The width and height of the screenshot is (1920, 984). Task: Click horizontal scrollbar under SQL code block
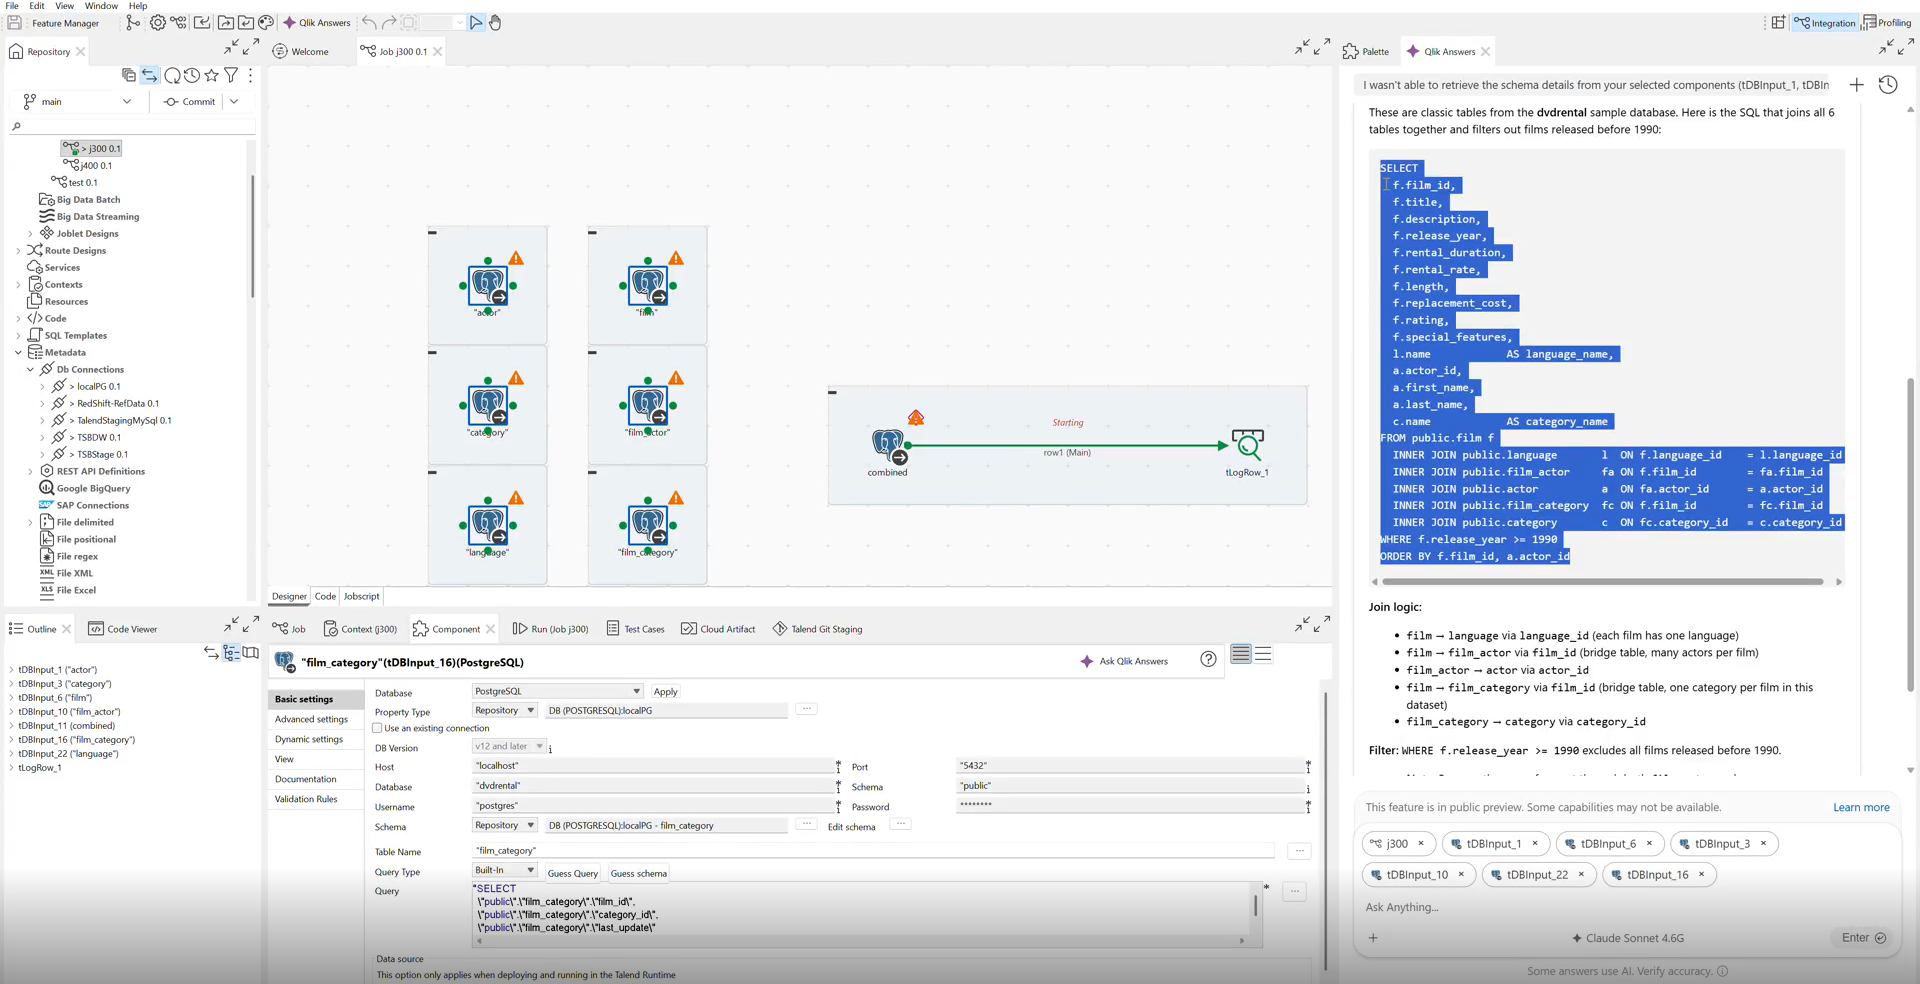(1602, 581)
